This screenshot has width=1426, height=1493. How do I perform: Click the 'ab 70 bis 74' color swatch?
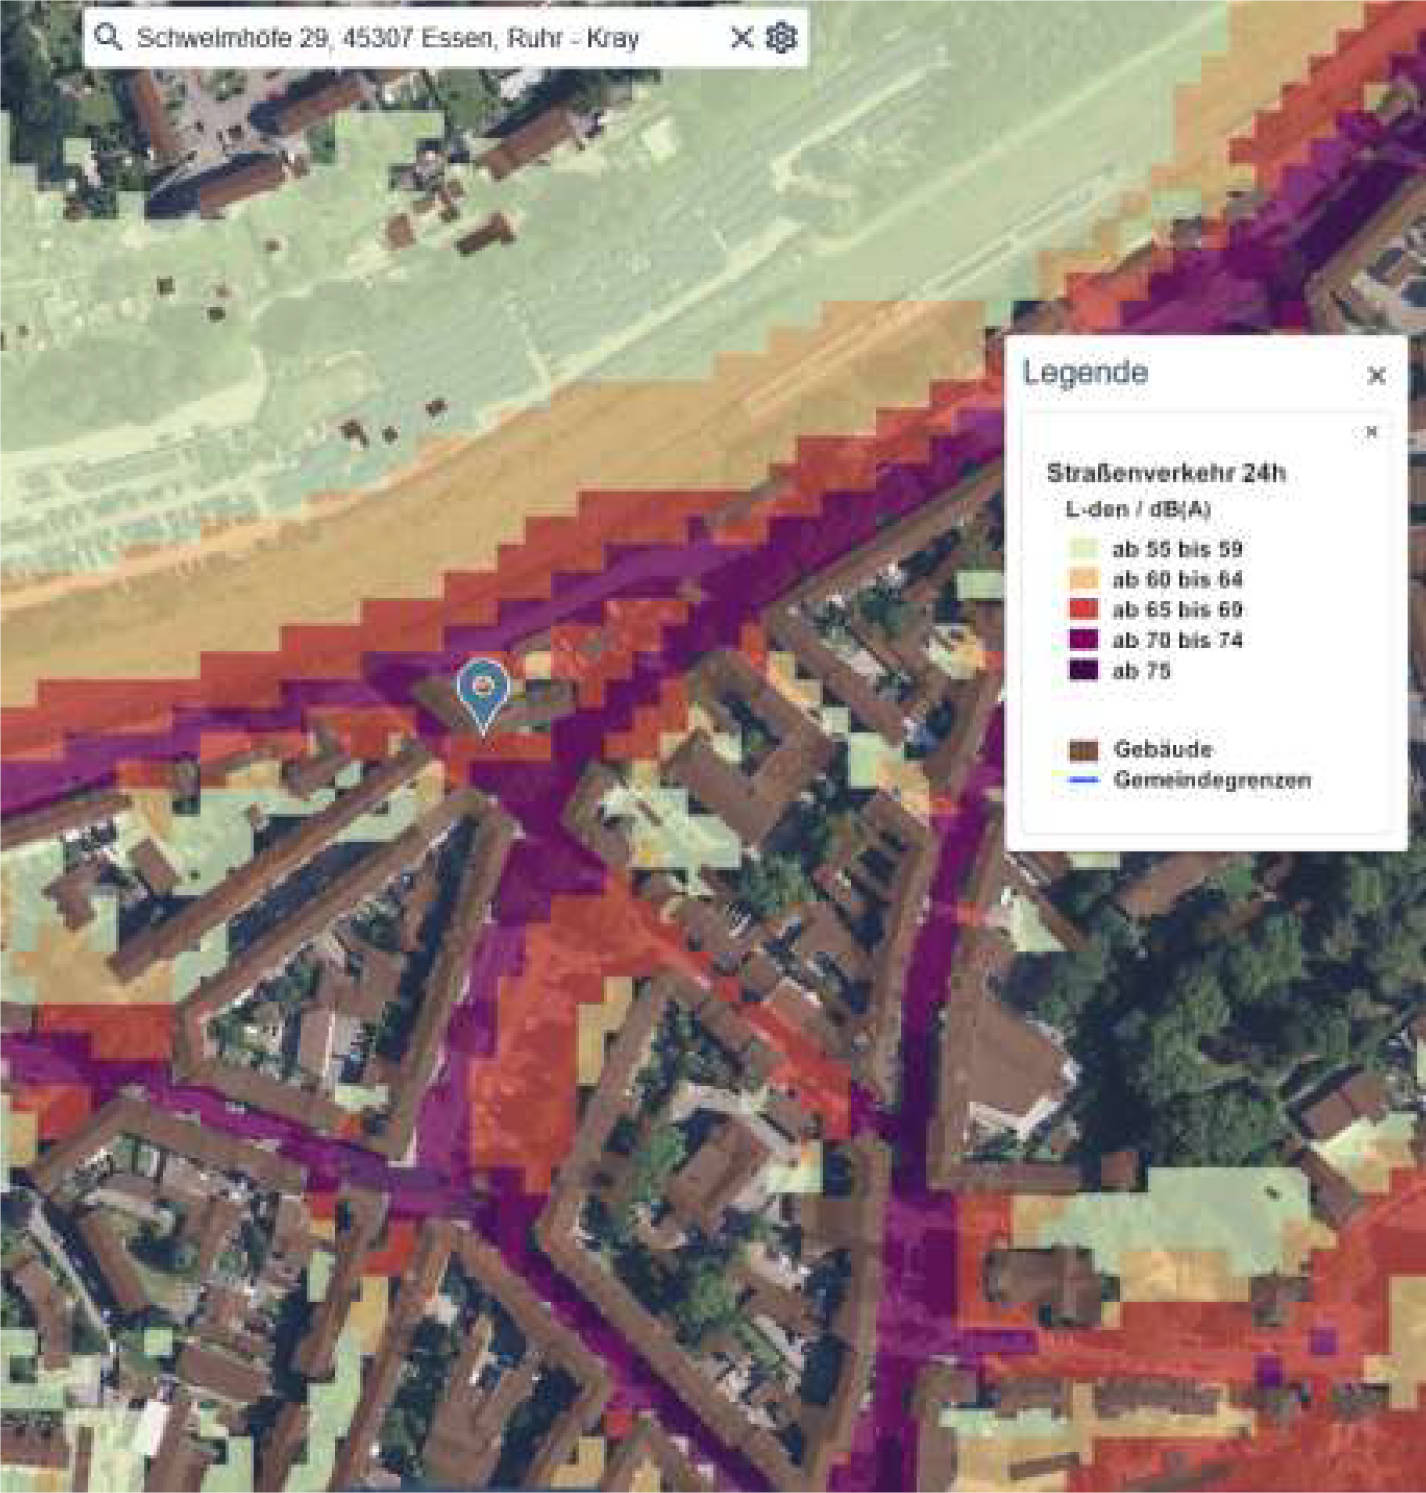[1084, 640]
